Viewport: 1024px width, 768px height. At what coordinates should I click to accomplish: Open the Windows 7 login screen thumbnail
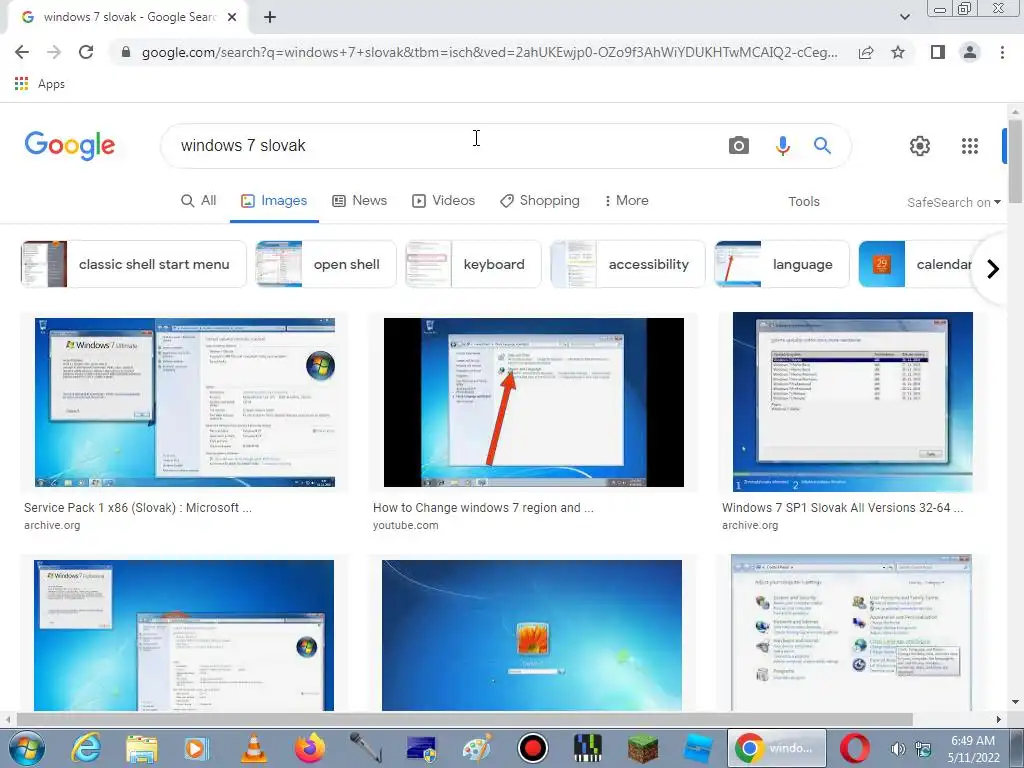pos(532,635)
